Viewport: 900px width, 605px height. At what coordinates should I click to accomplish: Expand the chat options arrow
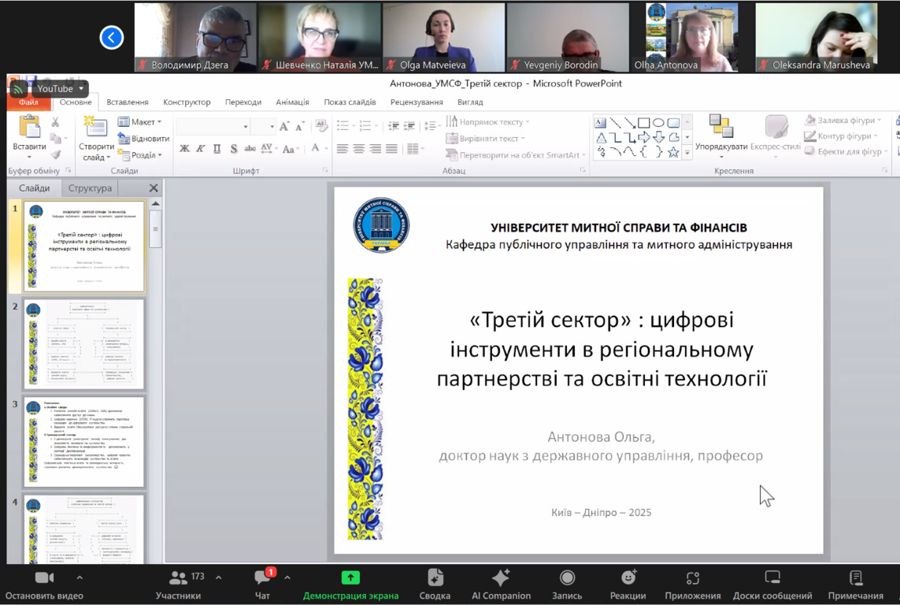(x=287, y=577)
